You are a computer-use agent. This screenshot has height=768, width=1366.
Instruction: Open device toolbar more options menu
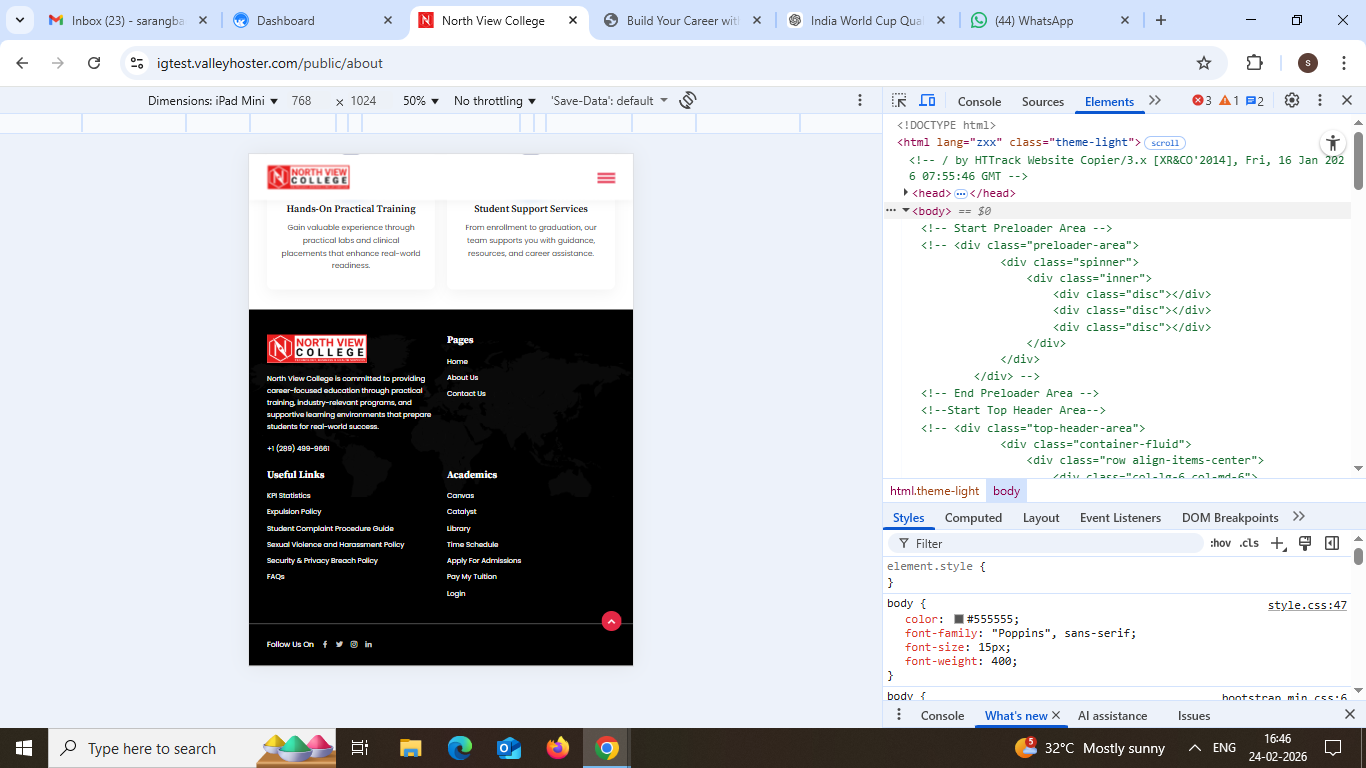coord(860,100)
